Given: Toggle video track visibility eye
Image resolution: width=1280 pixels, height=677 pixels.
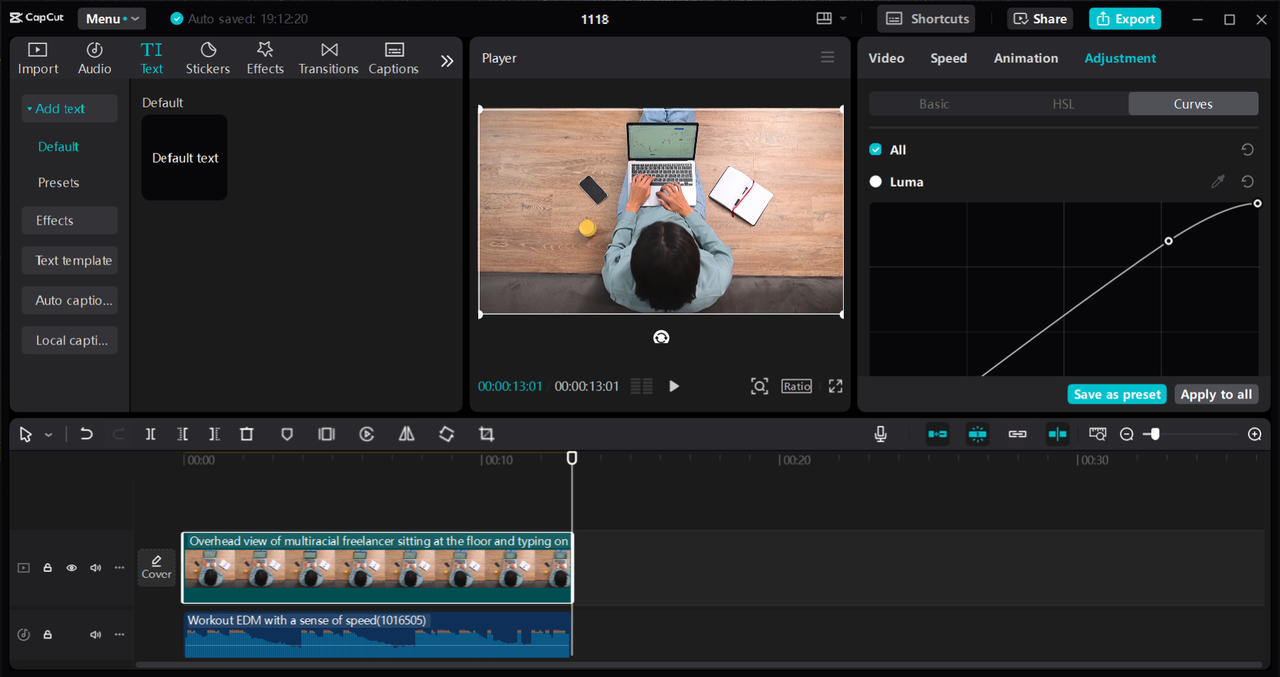Looking at the screenshot, I should point(72,568).
